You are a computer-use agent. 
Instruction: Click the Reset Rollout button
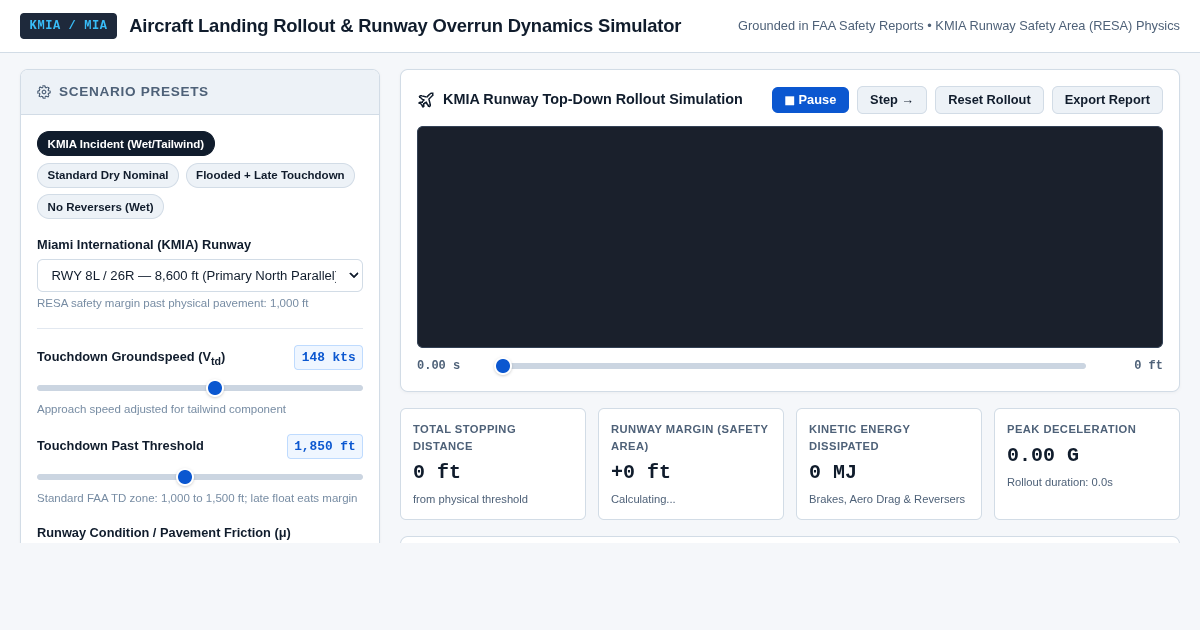click(989, 100)
